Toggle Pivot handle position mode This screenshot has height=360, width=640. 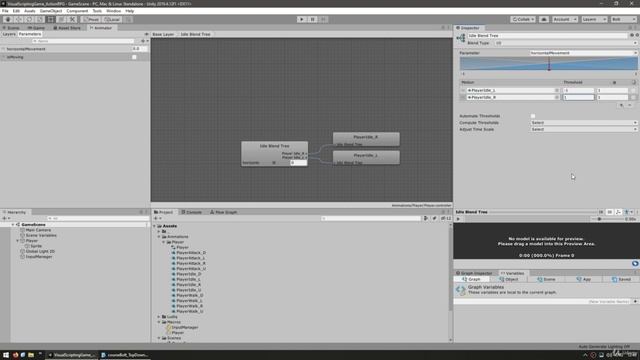point(91,19)
